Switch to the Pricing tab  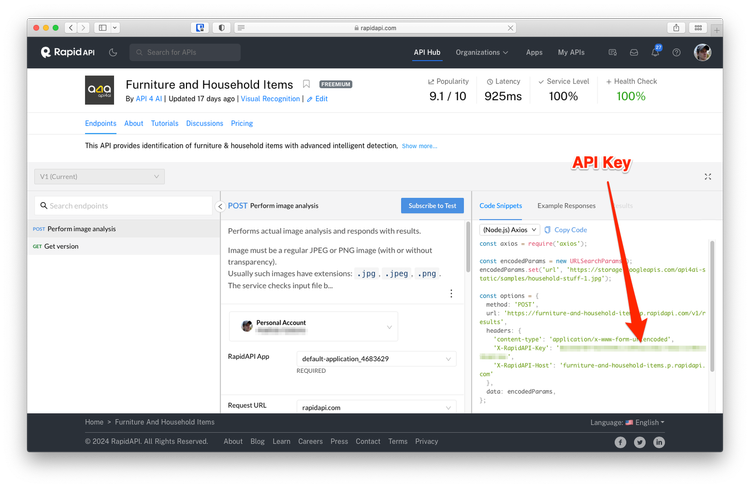tap(242, 123)
